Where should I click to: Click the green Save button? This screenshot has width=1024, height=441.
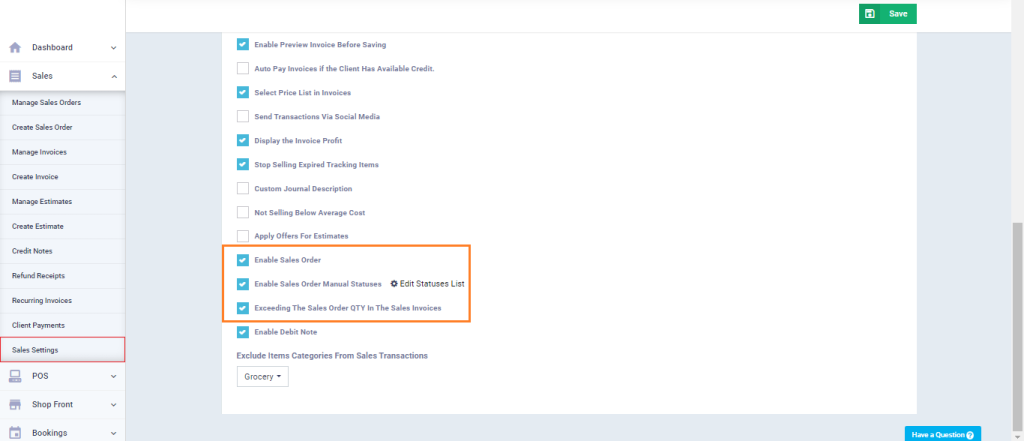[x=887, y=14]
